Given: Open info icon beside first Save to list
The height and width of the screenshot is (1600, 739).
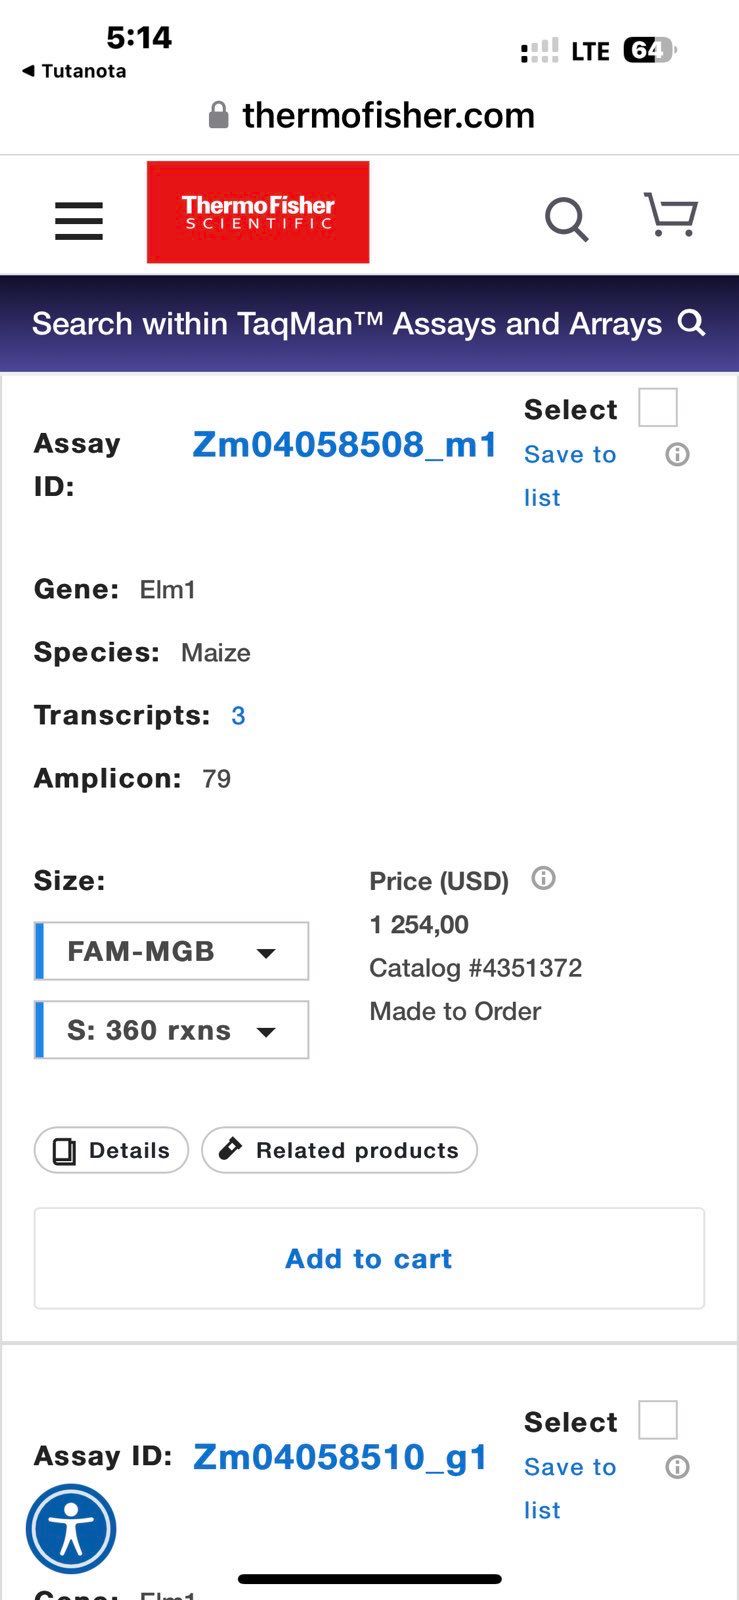Looking at the screenshot, I should (x=677, y=455).
